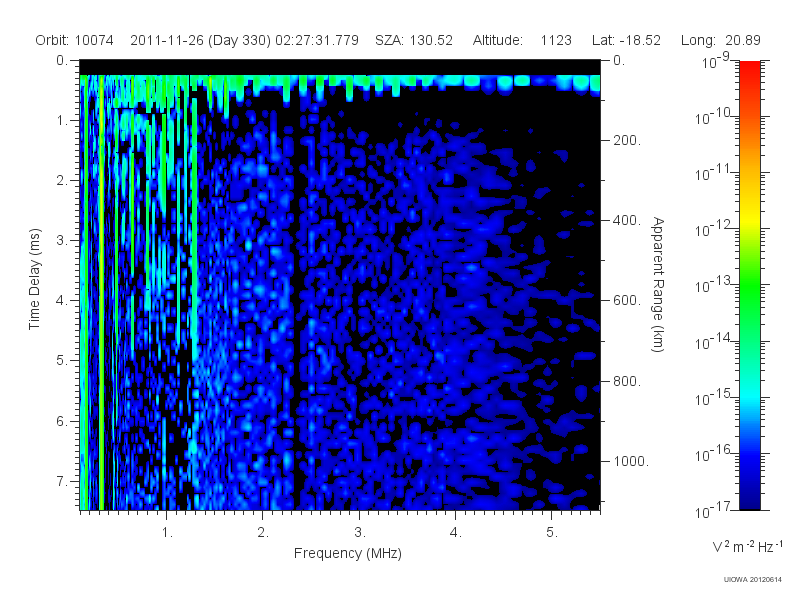Click the Lat: -18.52 value
800x600 pixels.
coord(626,40)
